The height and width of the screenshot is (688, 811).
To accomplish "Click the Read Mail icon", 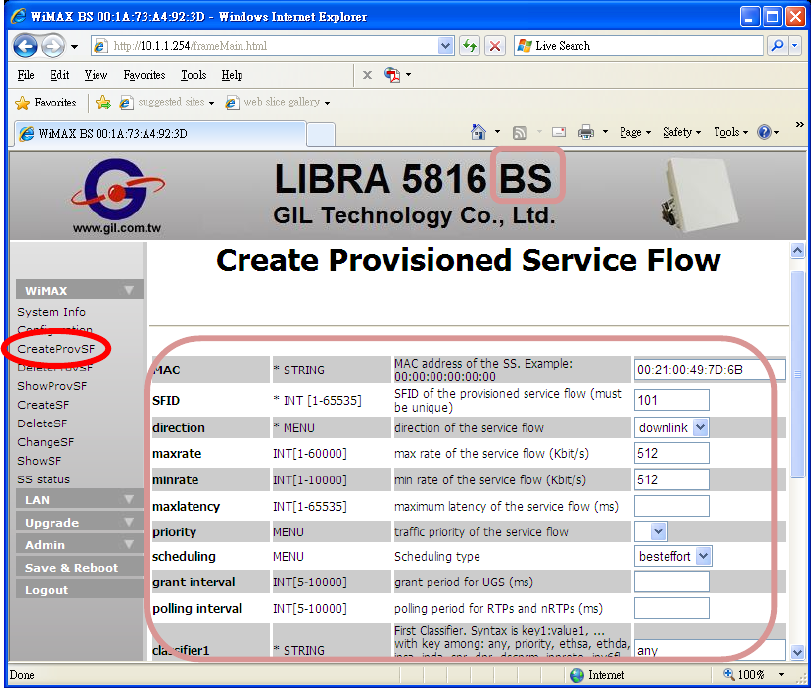I will (559, 132).
